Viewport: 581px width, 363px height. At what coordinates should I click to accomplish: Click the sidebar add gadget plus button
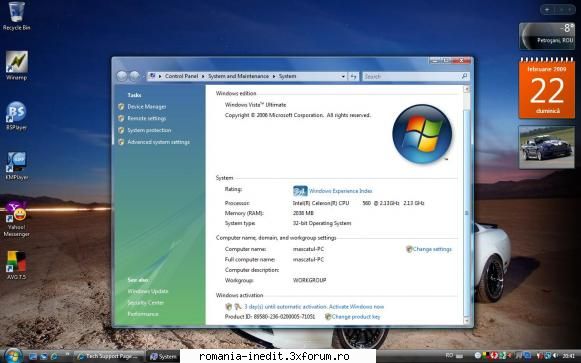coord(547,10)
